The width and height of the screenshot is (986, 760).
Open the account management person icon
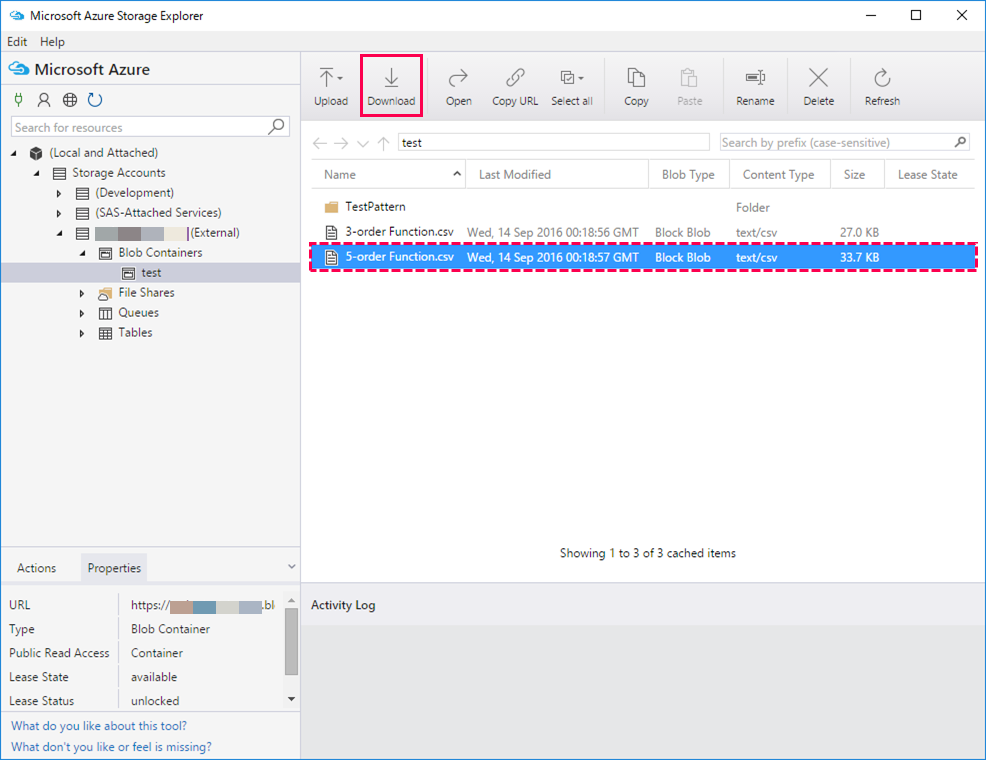(44, 99)
